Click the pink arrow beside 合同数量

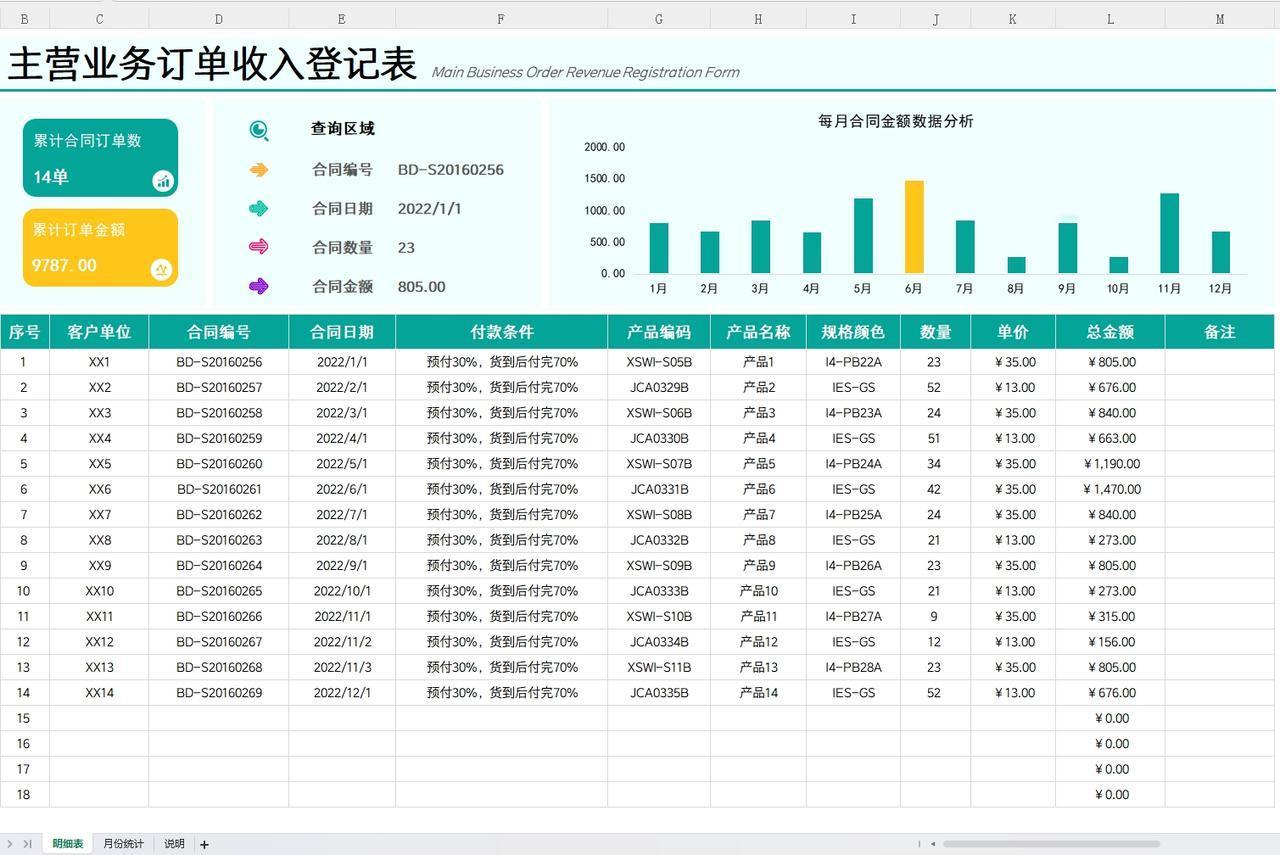[259, 247]
